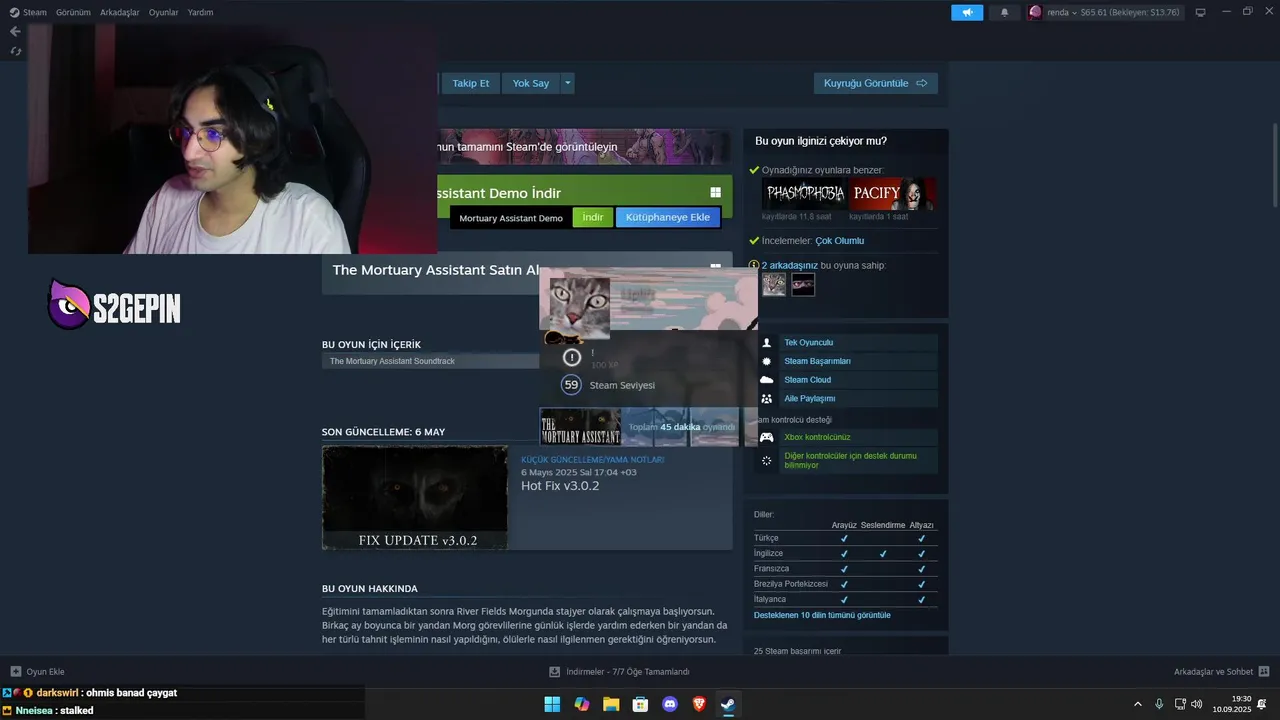Click the Steam taskbar icon
This screenshot has width=1280, height=720.
click(x=728, y=704)
